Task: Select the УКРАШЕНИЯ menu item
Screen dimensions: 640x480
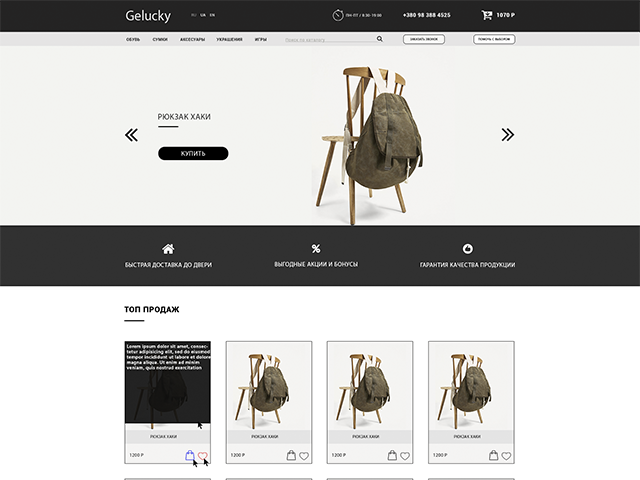Action: coord(229,40)
